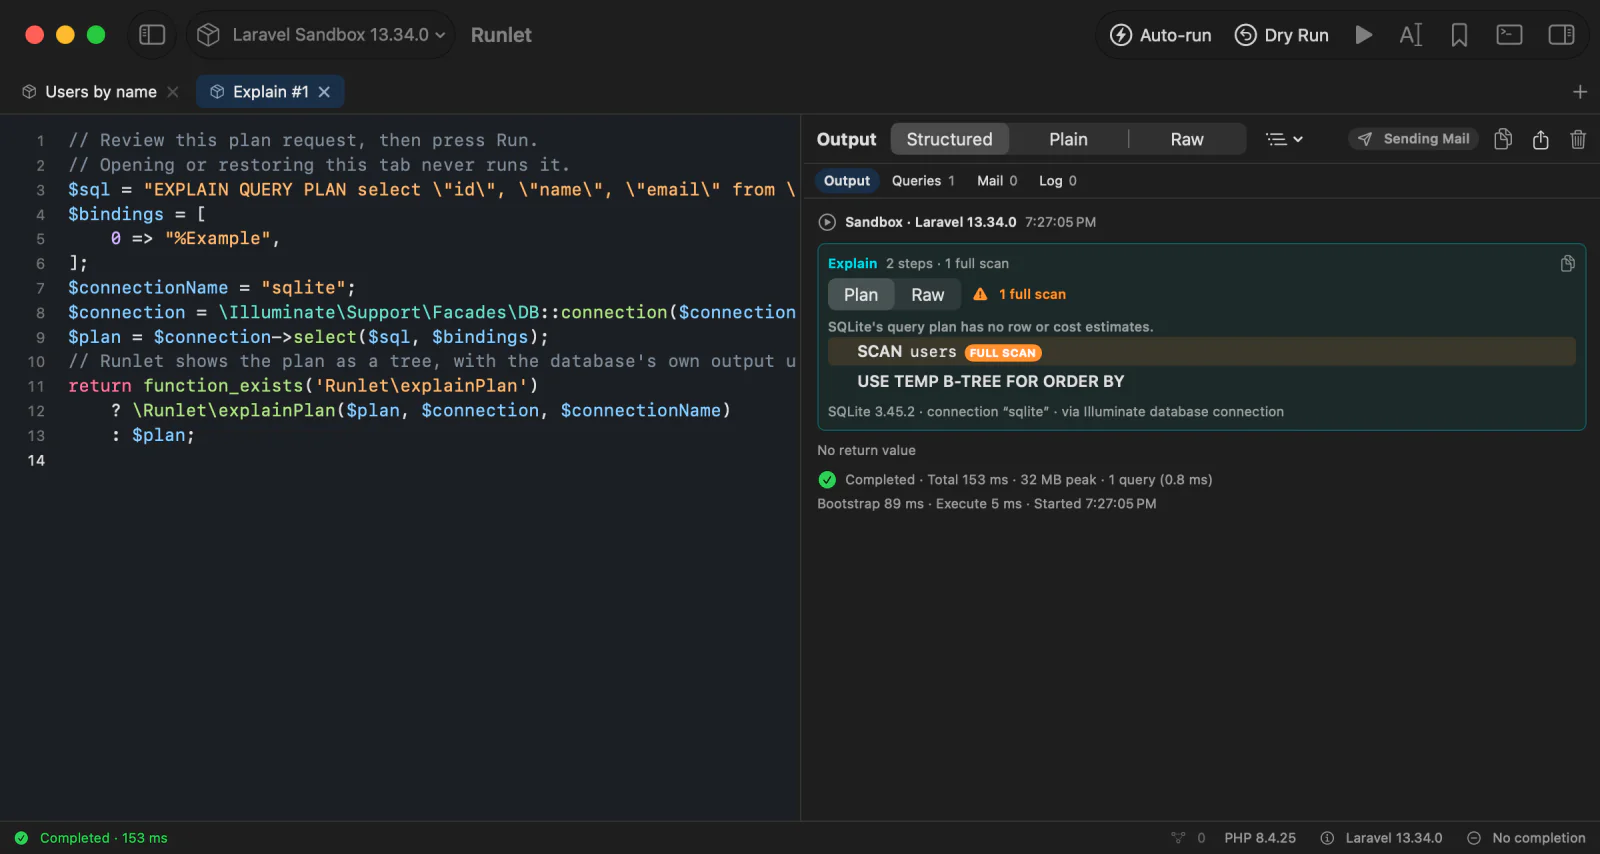The image size is (1600, 854).
Task: Open the Users by name tab
Action: coord(100,92)
